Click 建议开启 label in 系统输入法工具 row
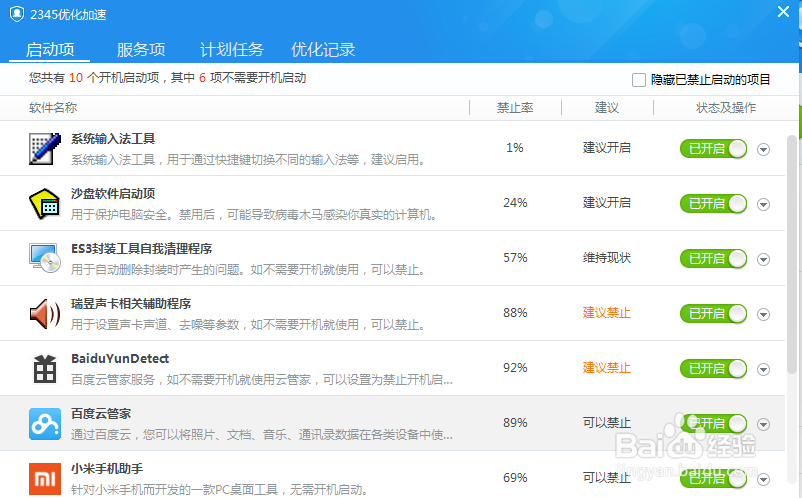The height and width of the screenshot is (498, 802). [x=607, y=148]
